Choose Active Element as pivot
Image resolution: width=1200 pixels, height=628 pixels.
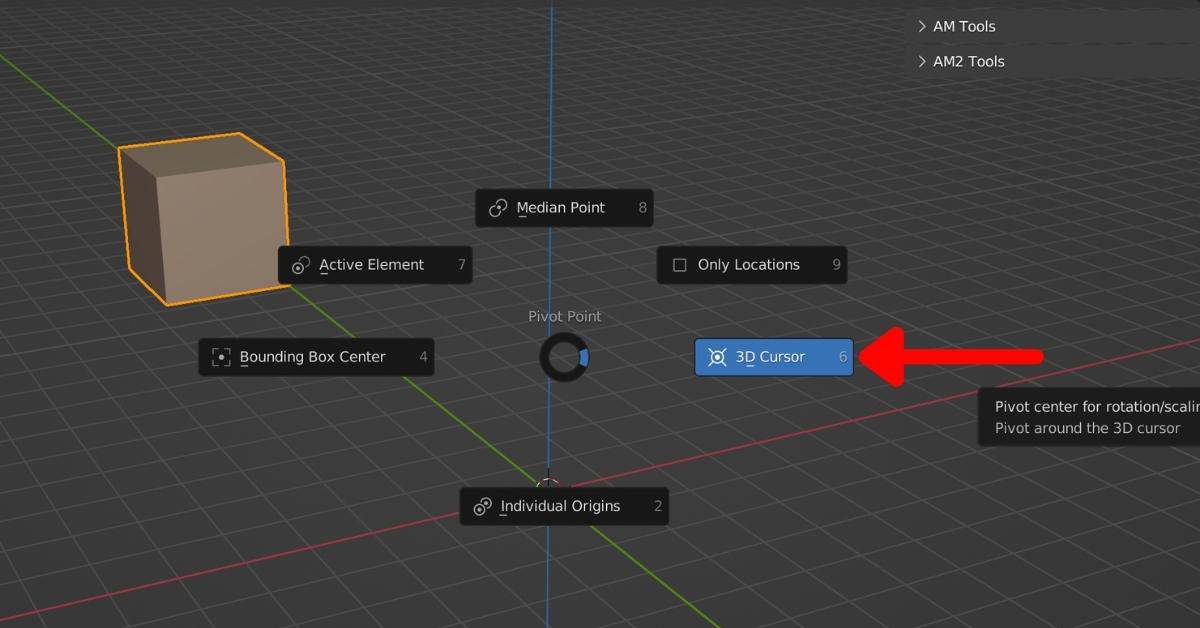[372, 265]
